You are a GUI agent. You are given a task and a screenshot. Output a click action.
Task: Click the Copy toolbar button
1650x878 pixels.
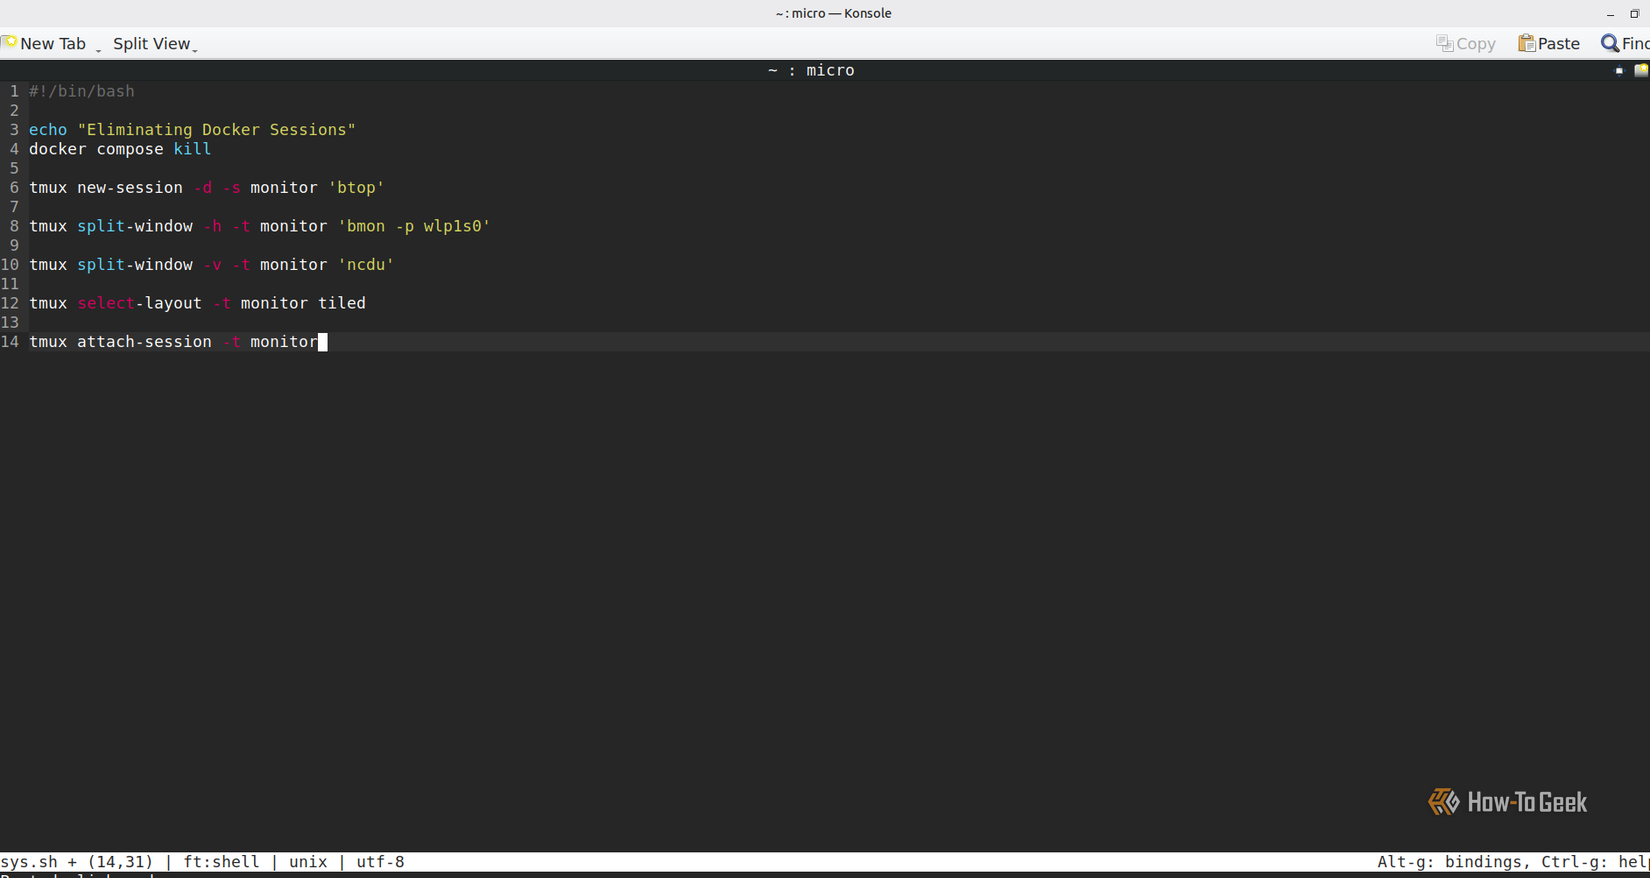coord(1466,44)
